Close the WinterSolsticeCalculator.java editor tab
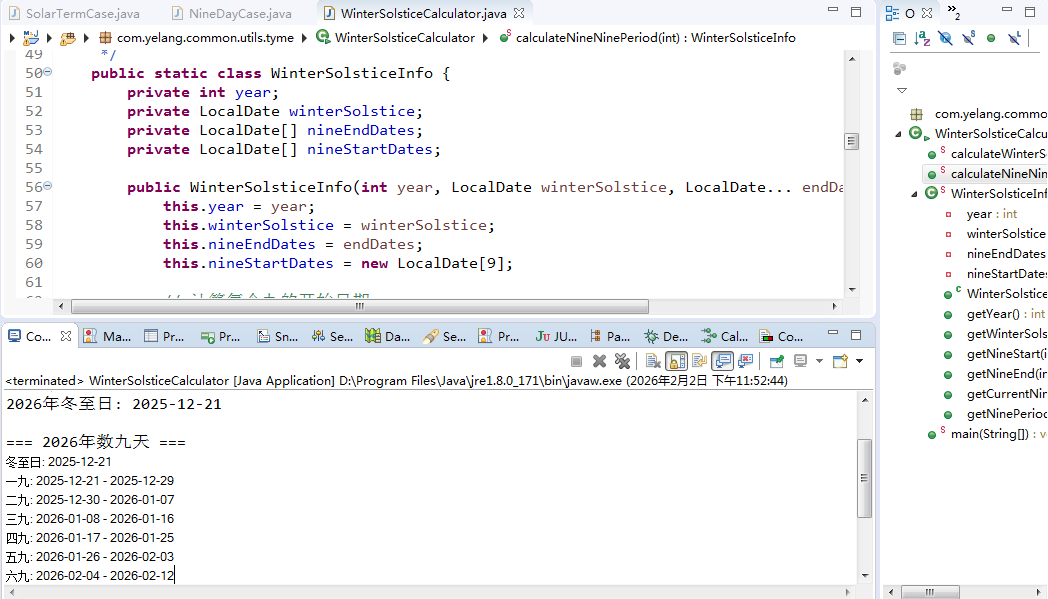 (519, 13)
